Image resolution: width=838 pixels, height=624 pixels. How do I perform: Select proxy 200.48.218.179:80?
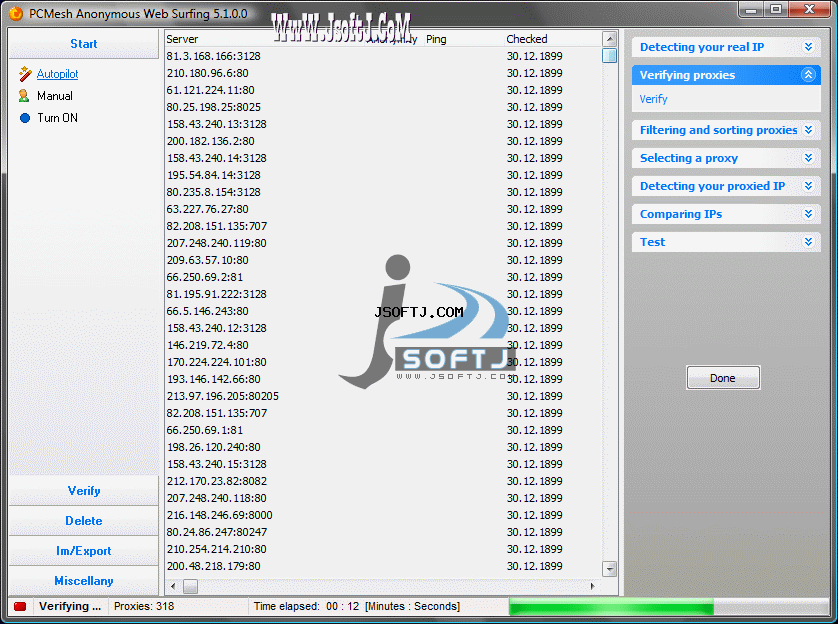[213, 566]
